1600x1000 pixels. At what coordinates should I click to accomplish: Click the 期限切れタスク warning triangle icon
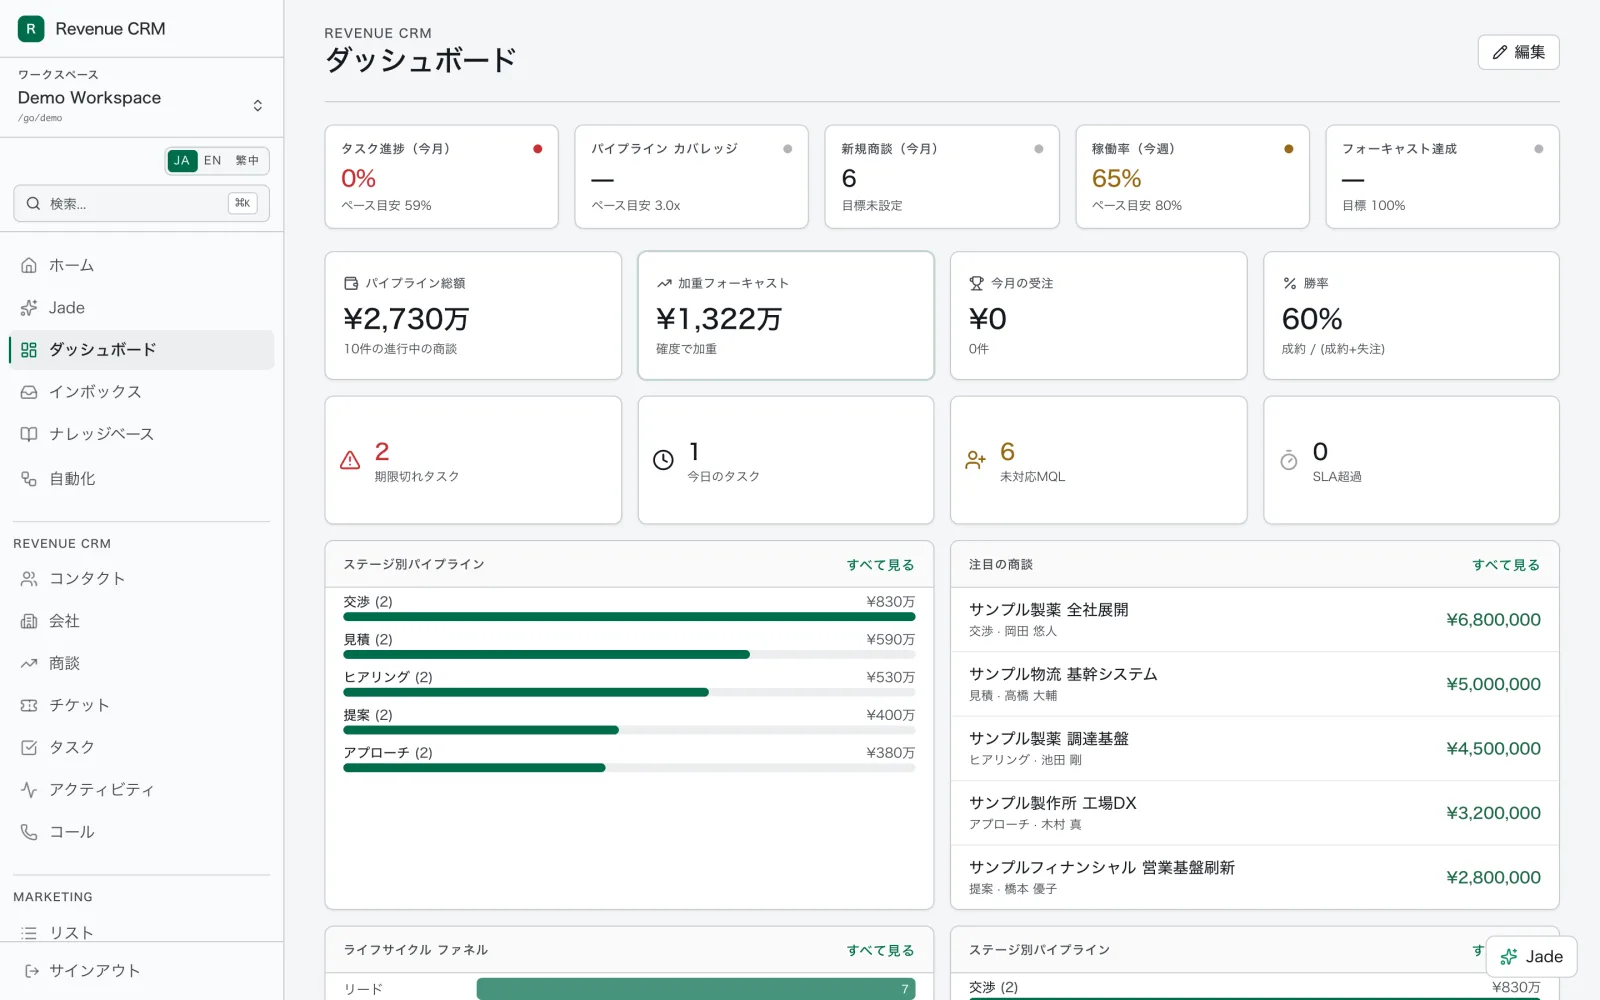click(350, 460)
